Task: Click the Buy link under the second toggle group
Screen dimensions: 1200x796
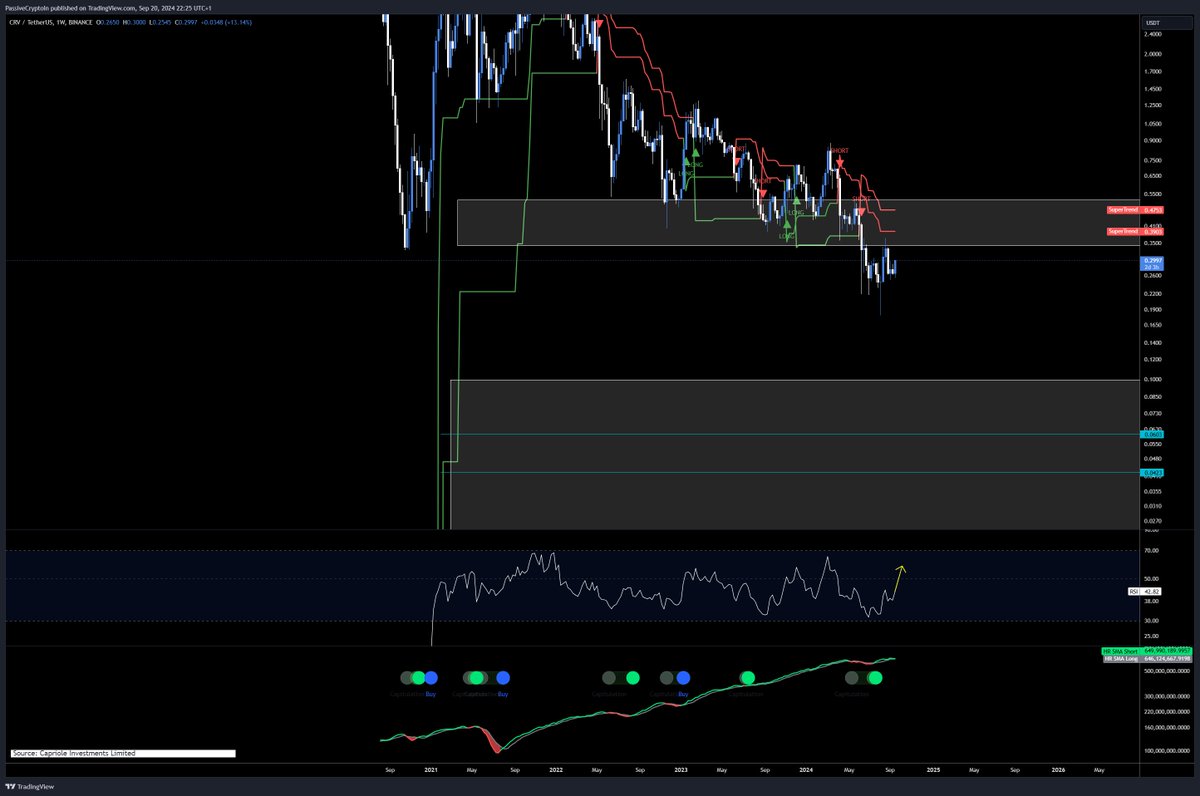Action: coord(503,692)
